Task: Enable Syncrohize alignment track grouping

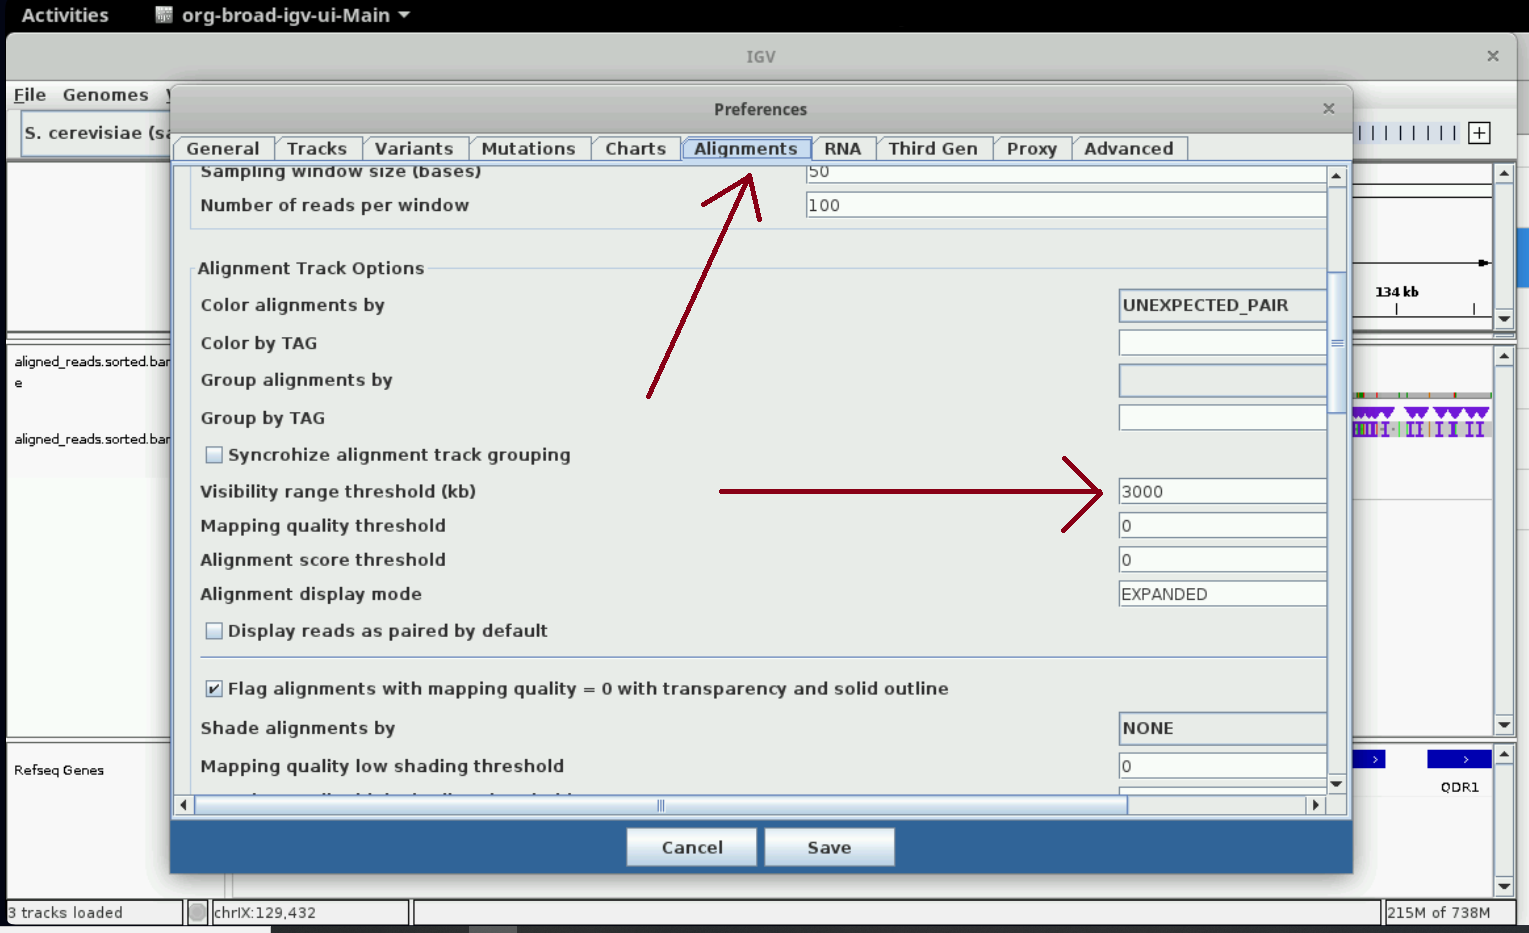Action: [x=214, y=454]
